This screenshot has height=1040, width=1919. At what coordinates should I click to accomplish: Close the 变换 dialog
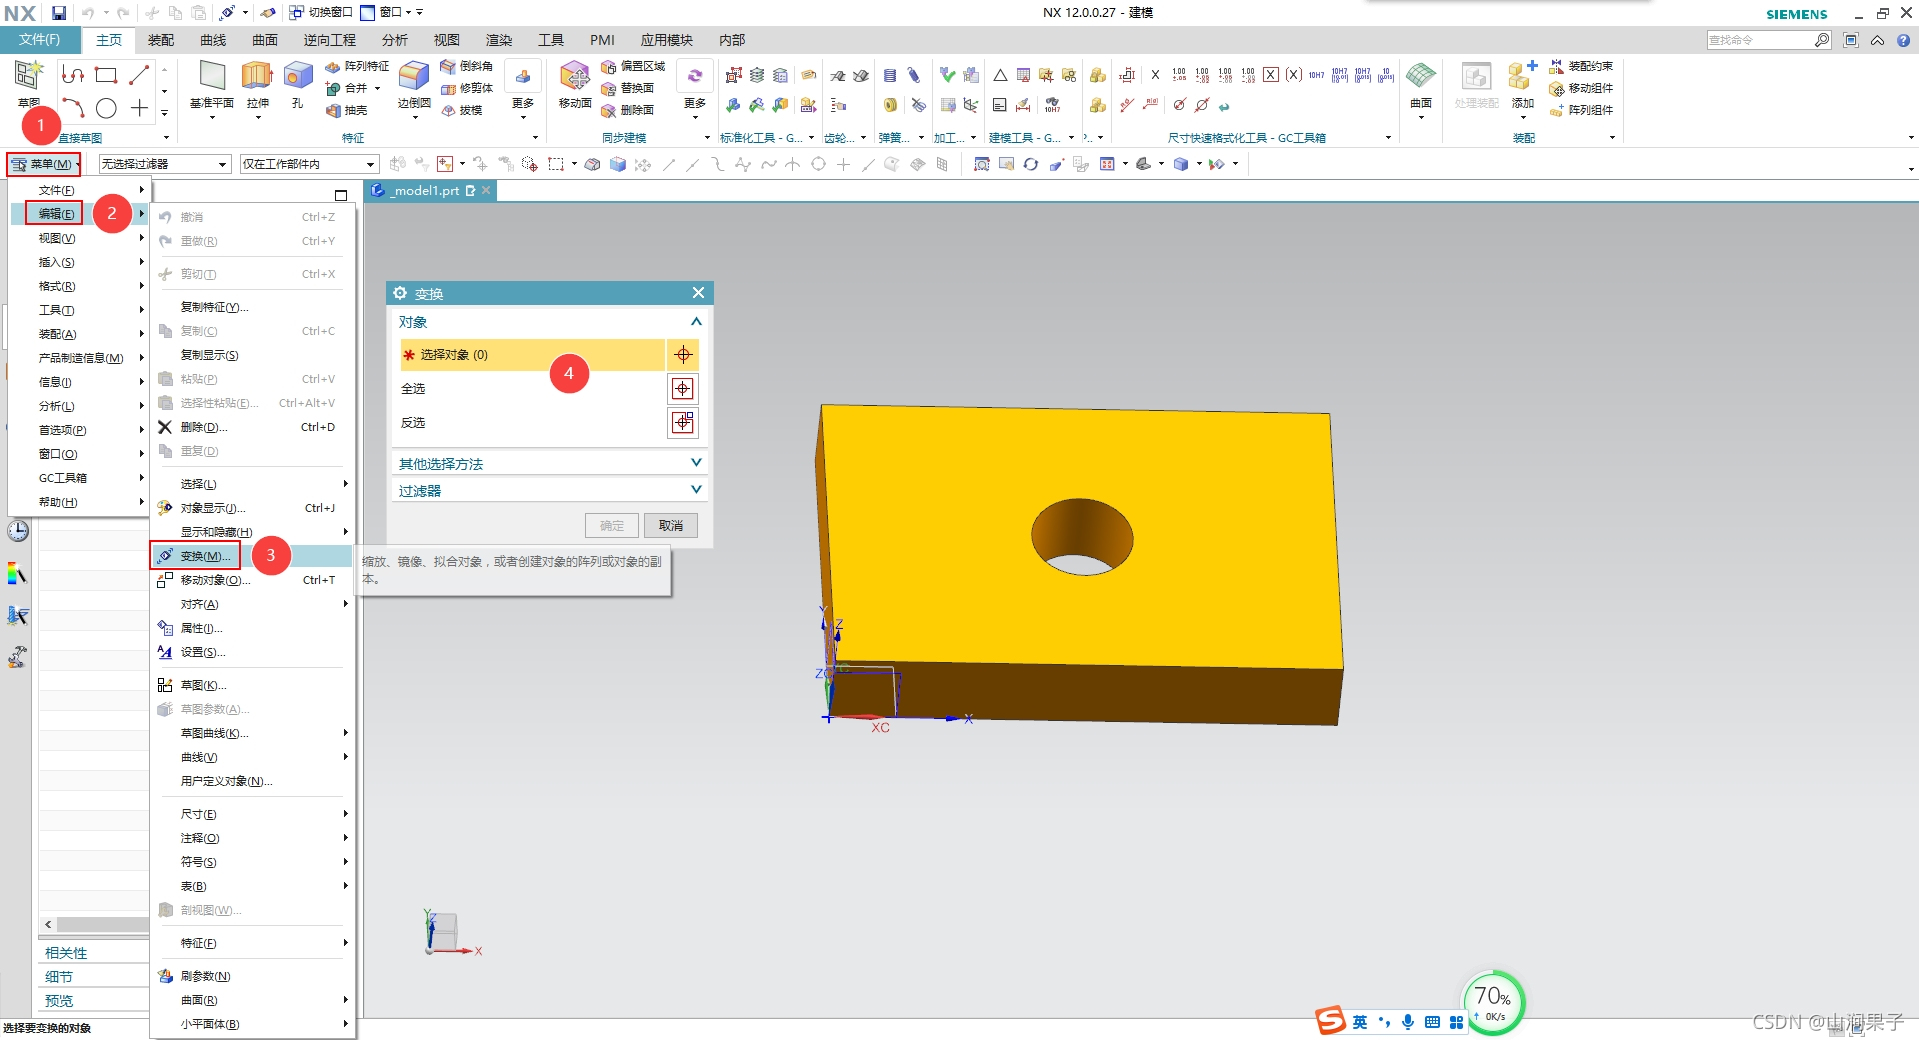click(x=698, y=292)
